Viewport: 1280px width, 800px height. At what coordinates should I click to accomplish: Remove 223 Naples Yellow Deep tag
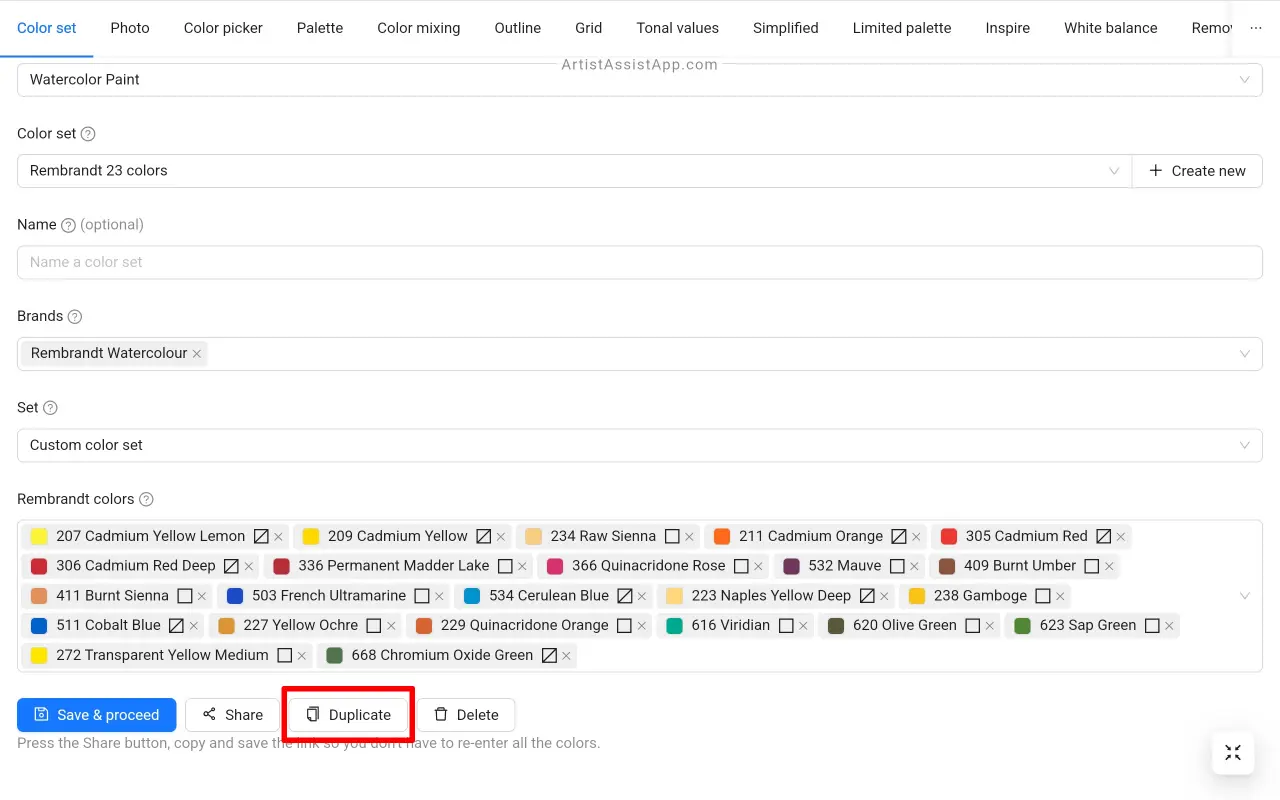(884, 597)
